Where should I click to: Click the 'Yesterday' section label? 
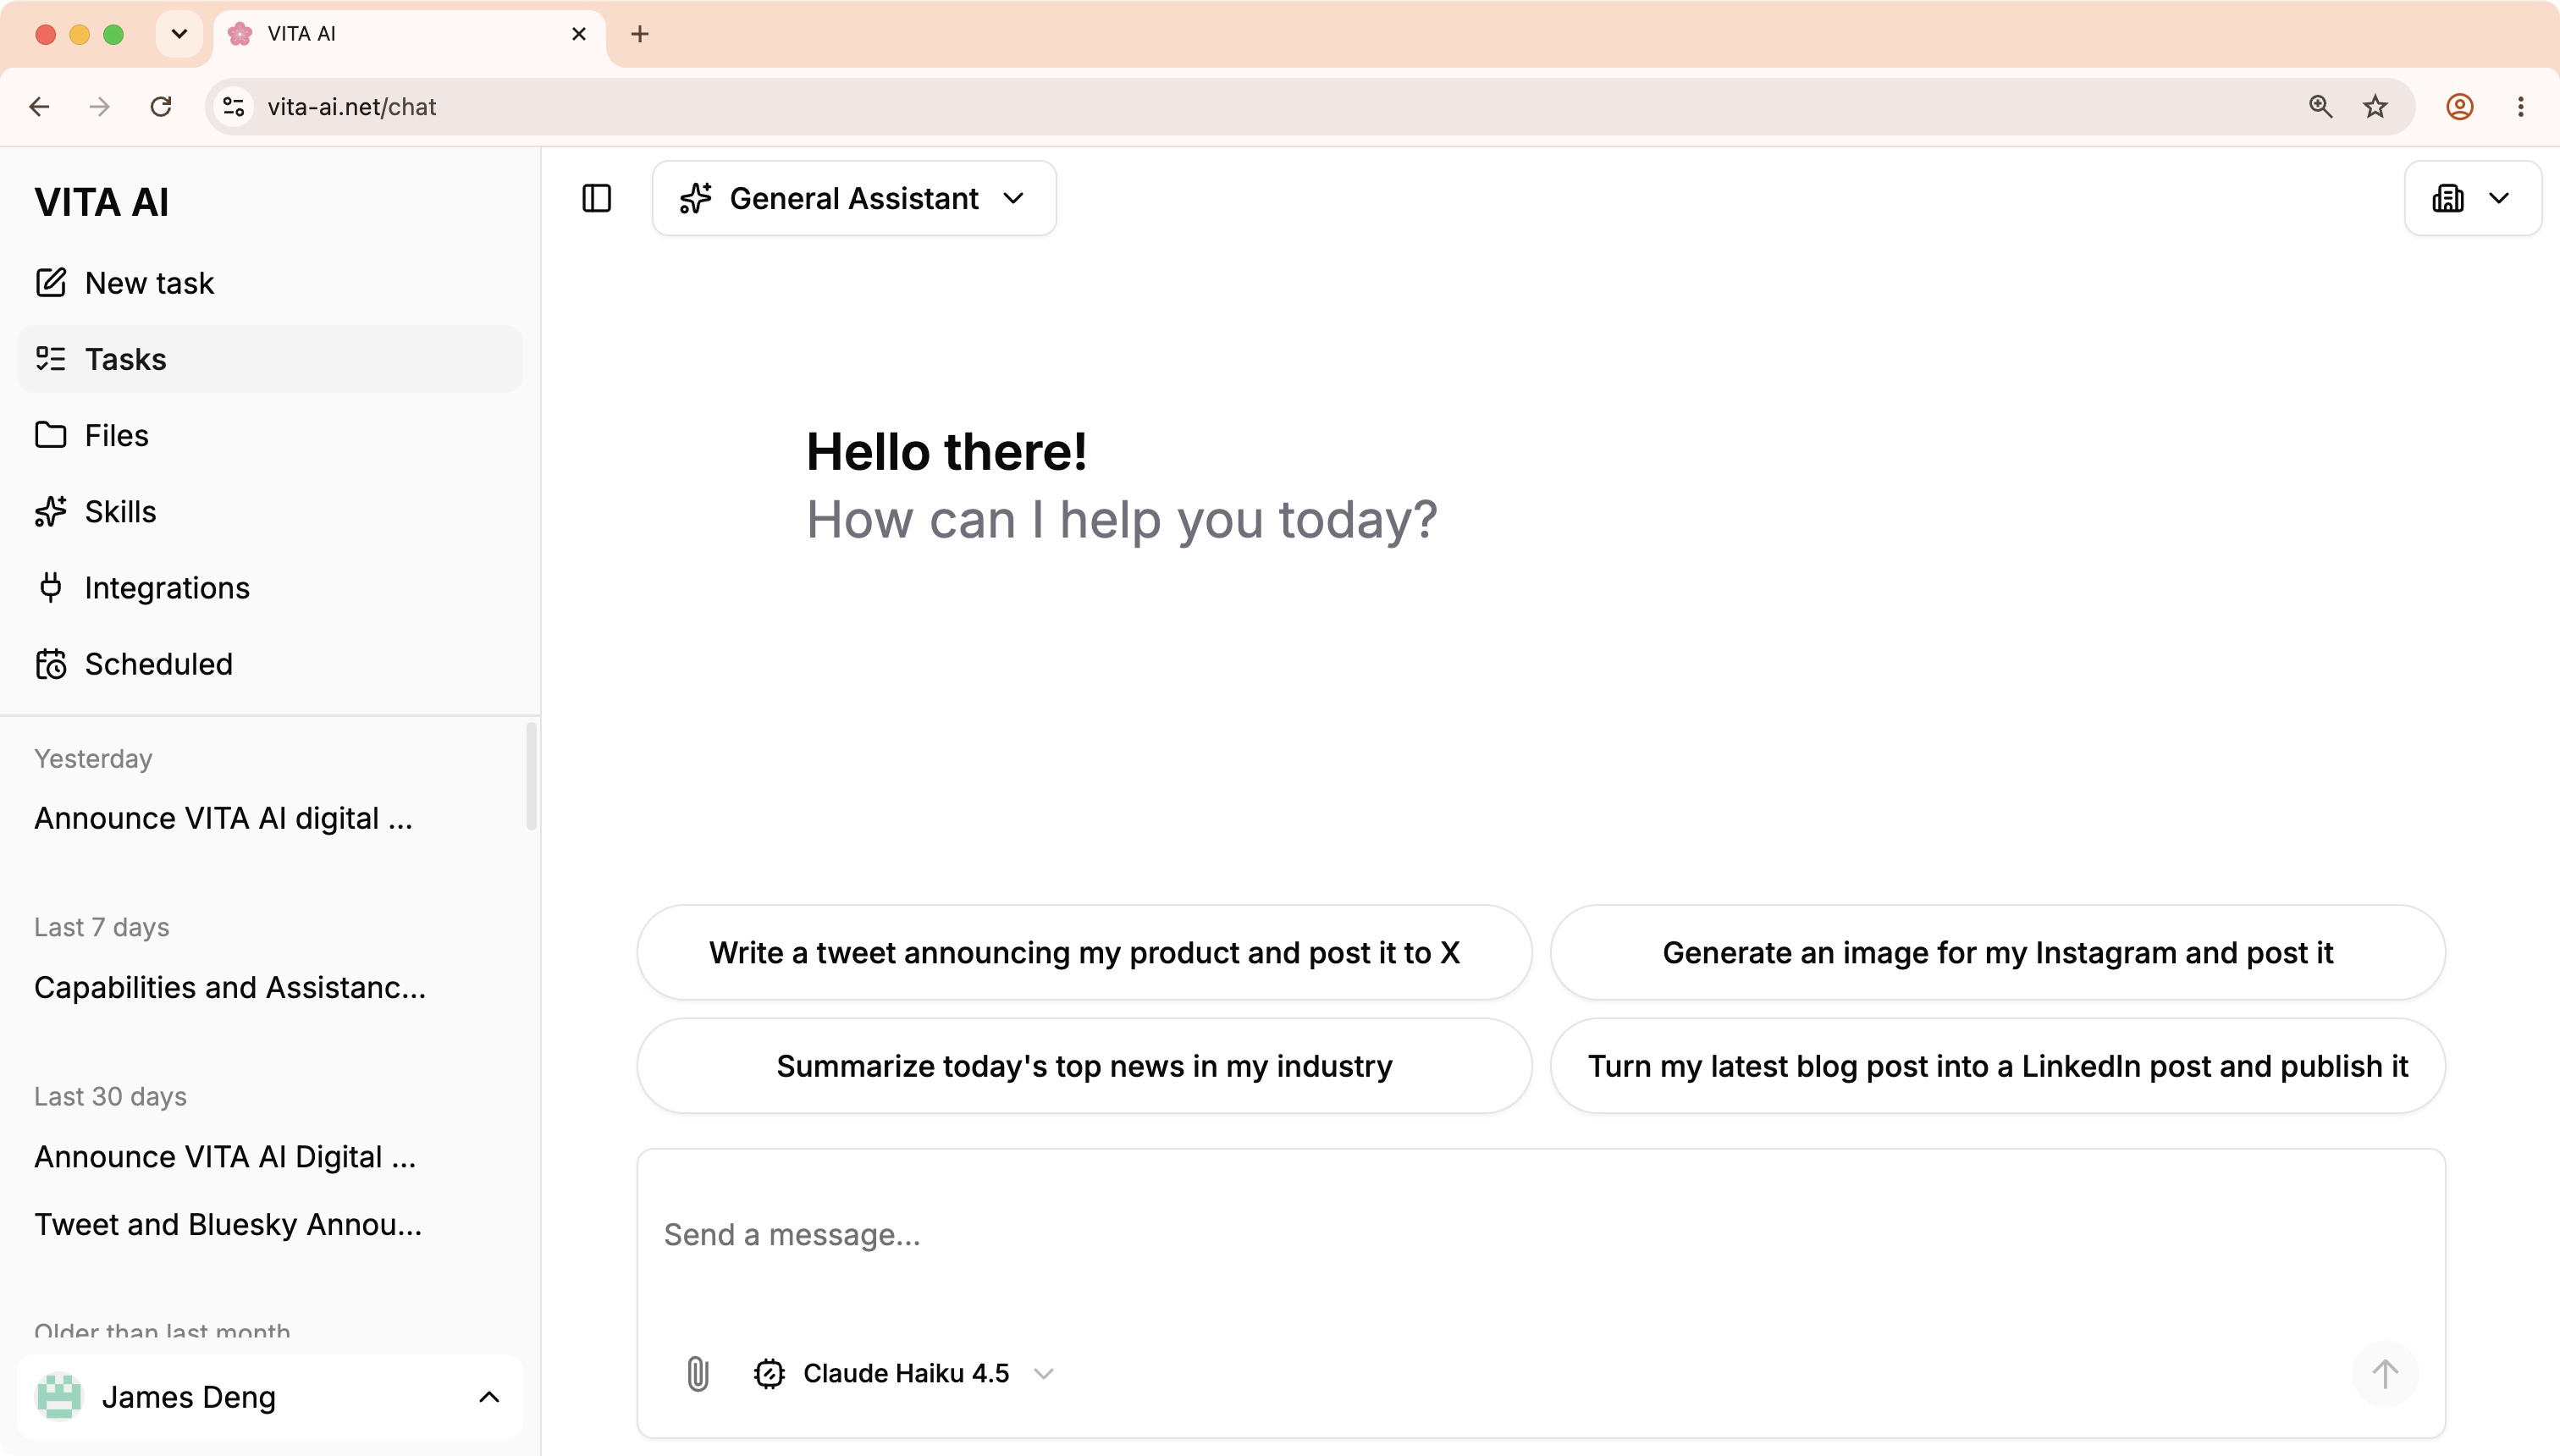tap(93, 759)
